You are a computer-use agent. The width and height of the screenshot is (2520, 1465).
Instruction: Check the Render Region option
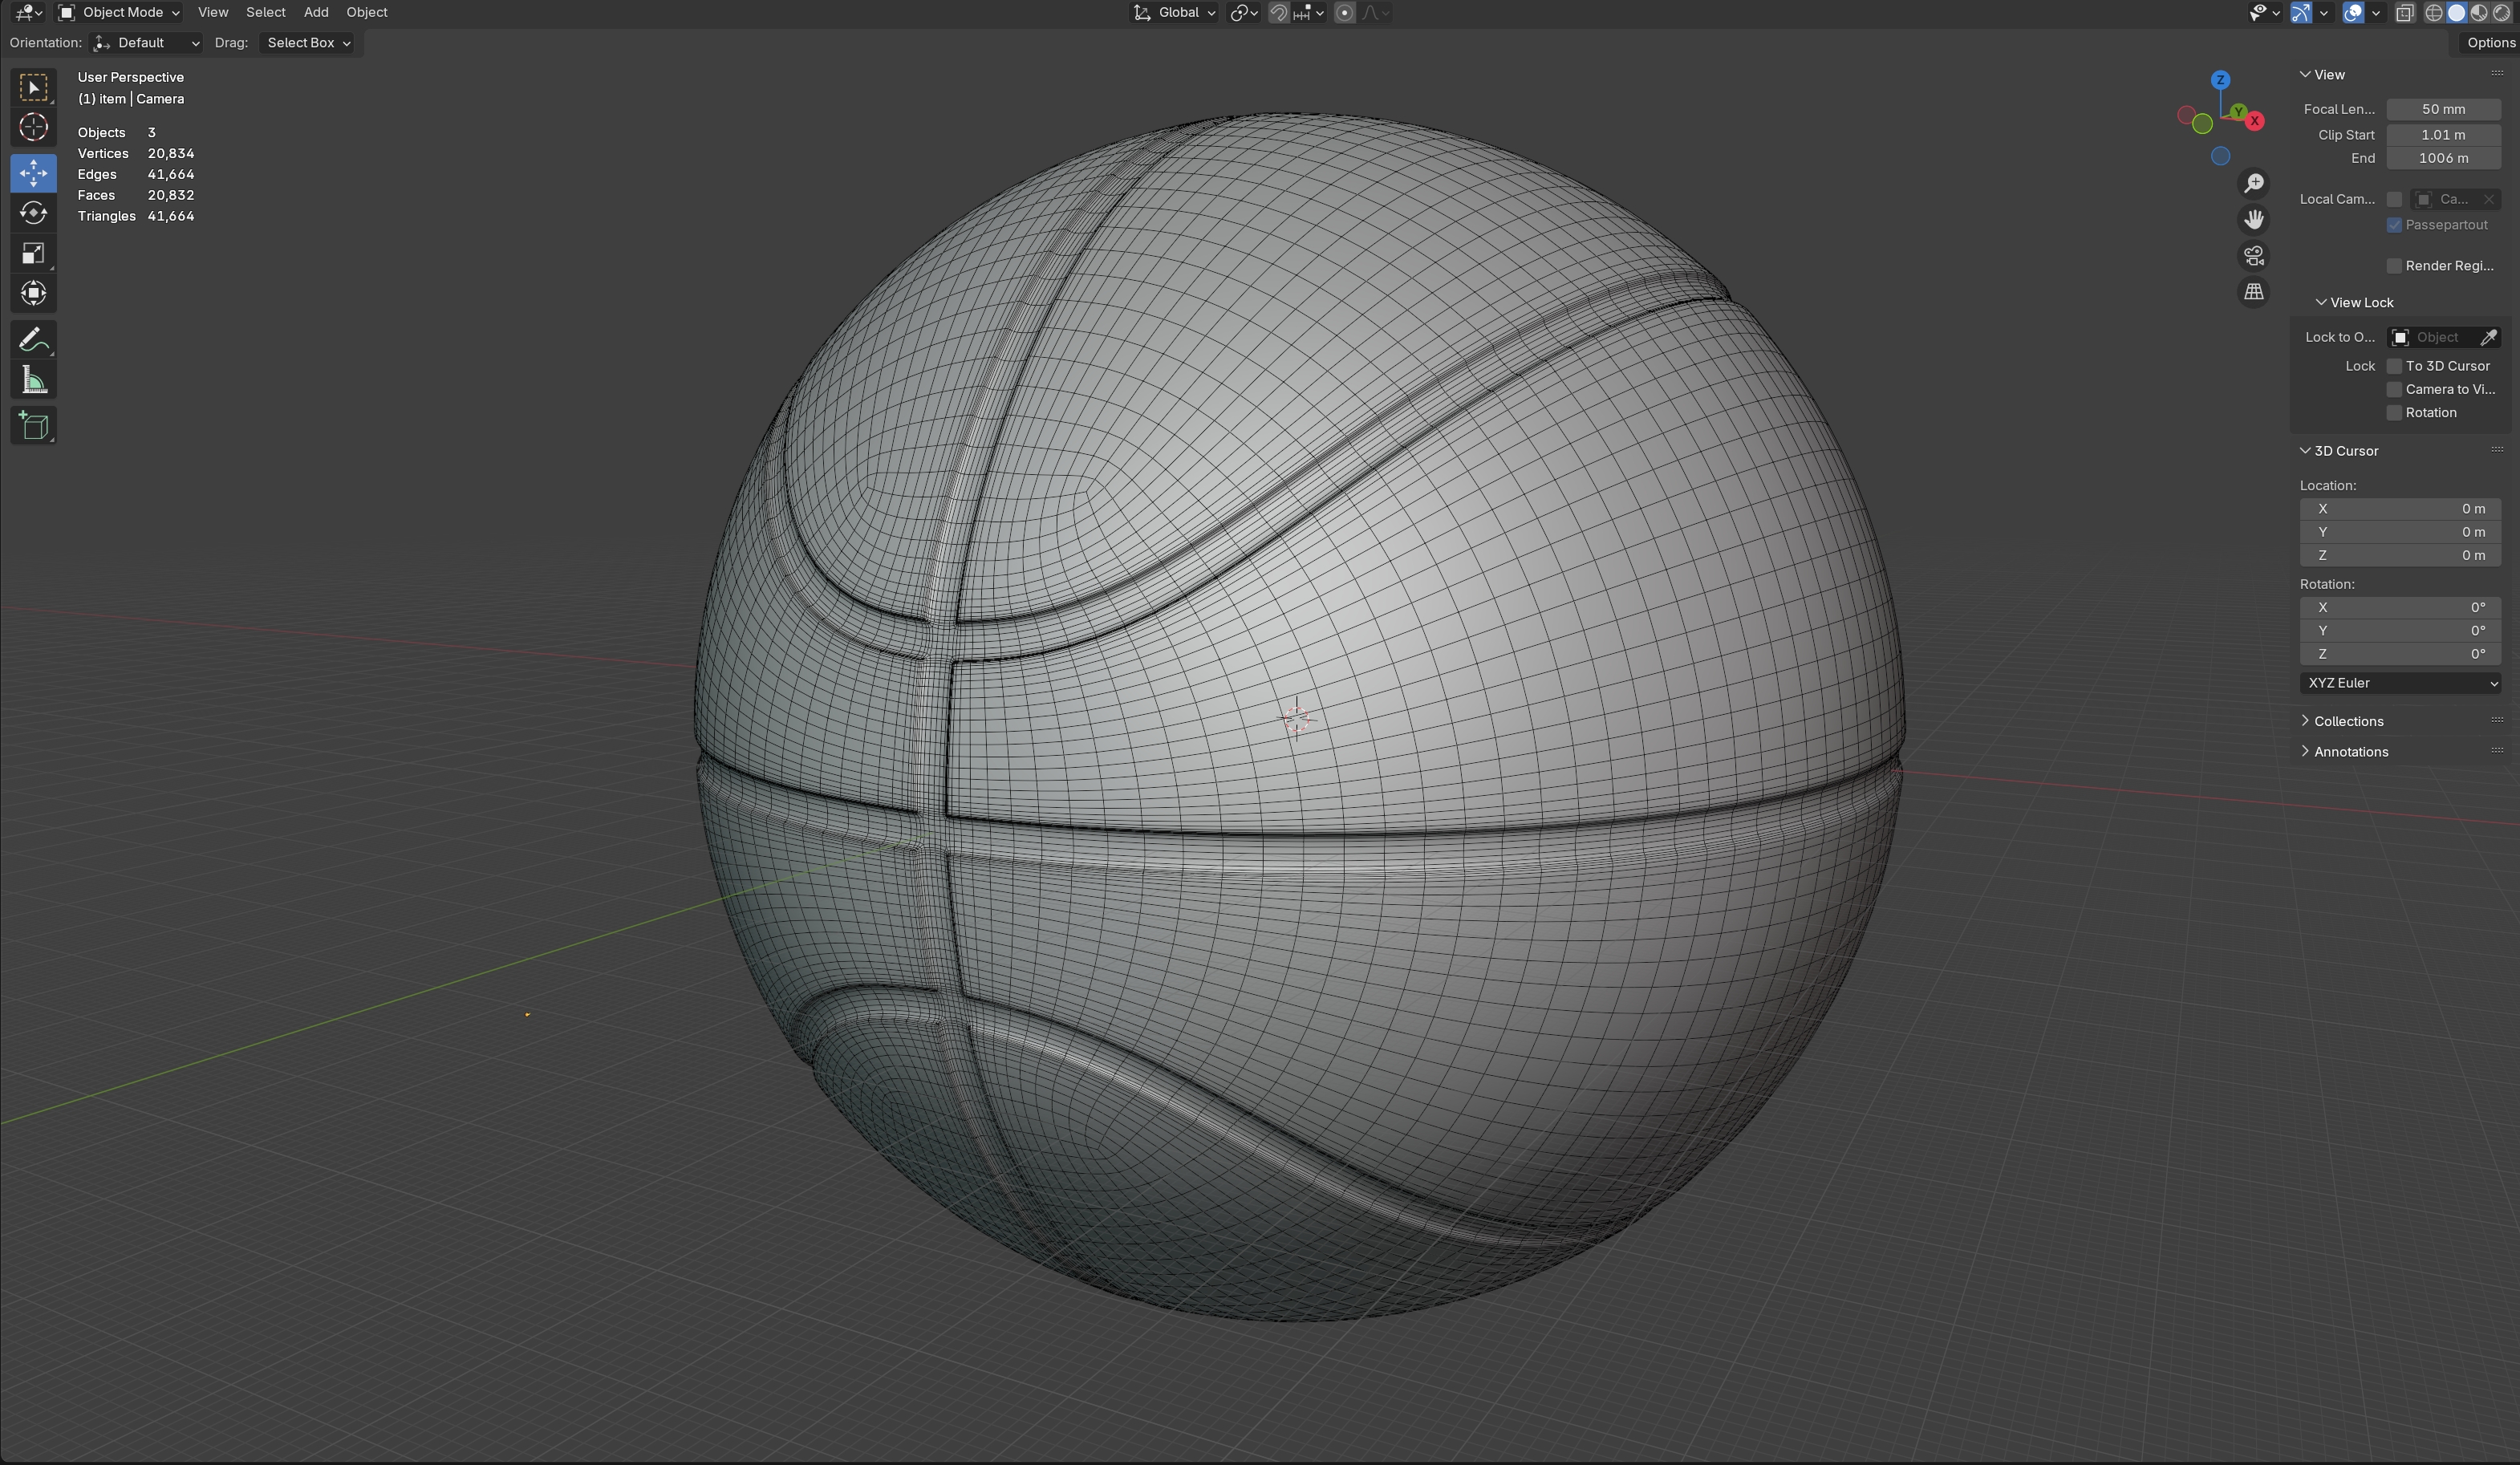[2394, 266]
